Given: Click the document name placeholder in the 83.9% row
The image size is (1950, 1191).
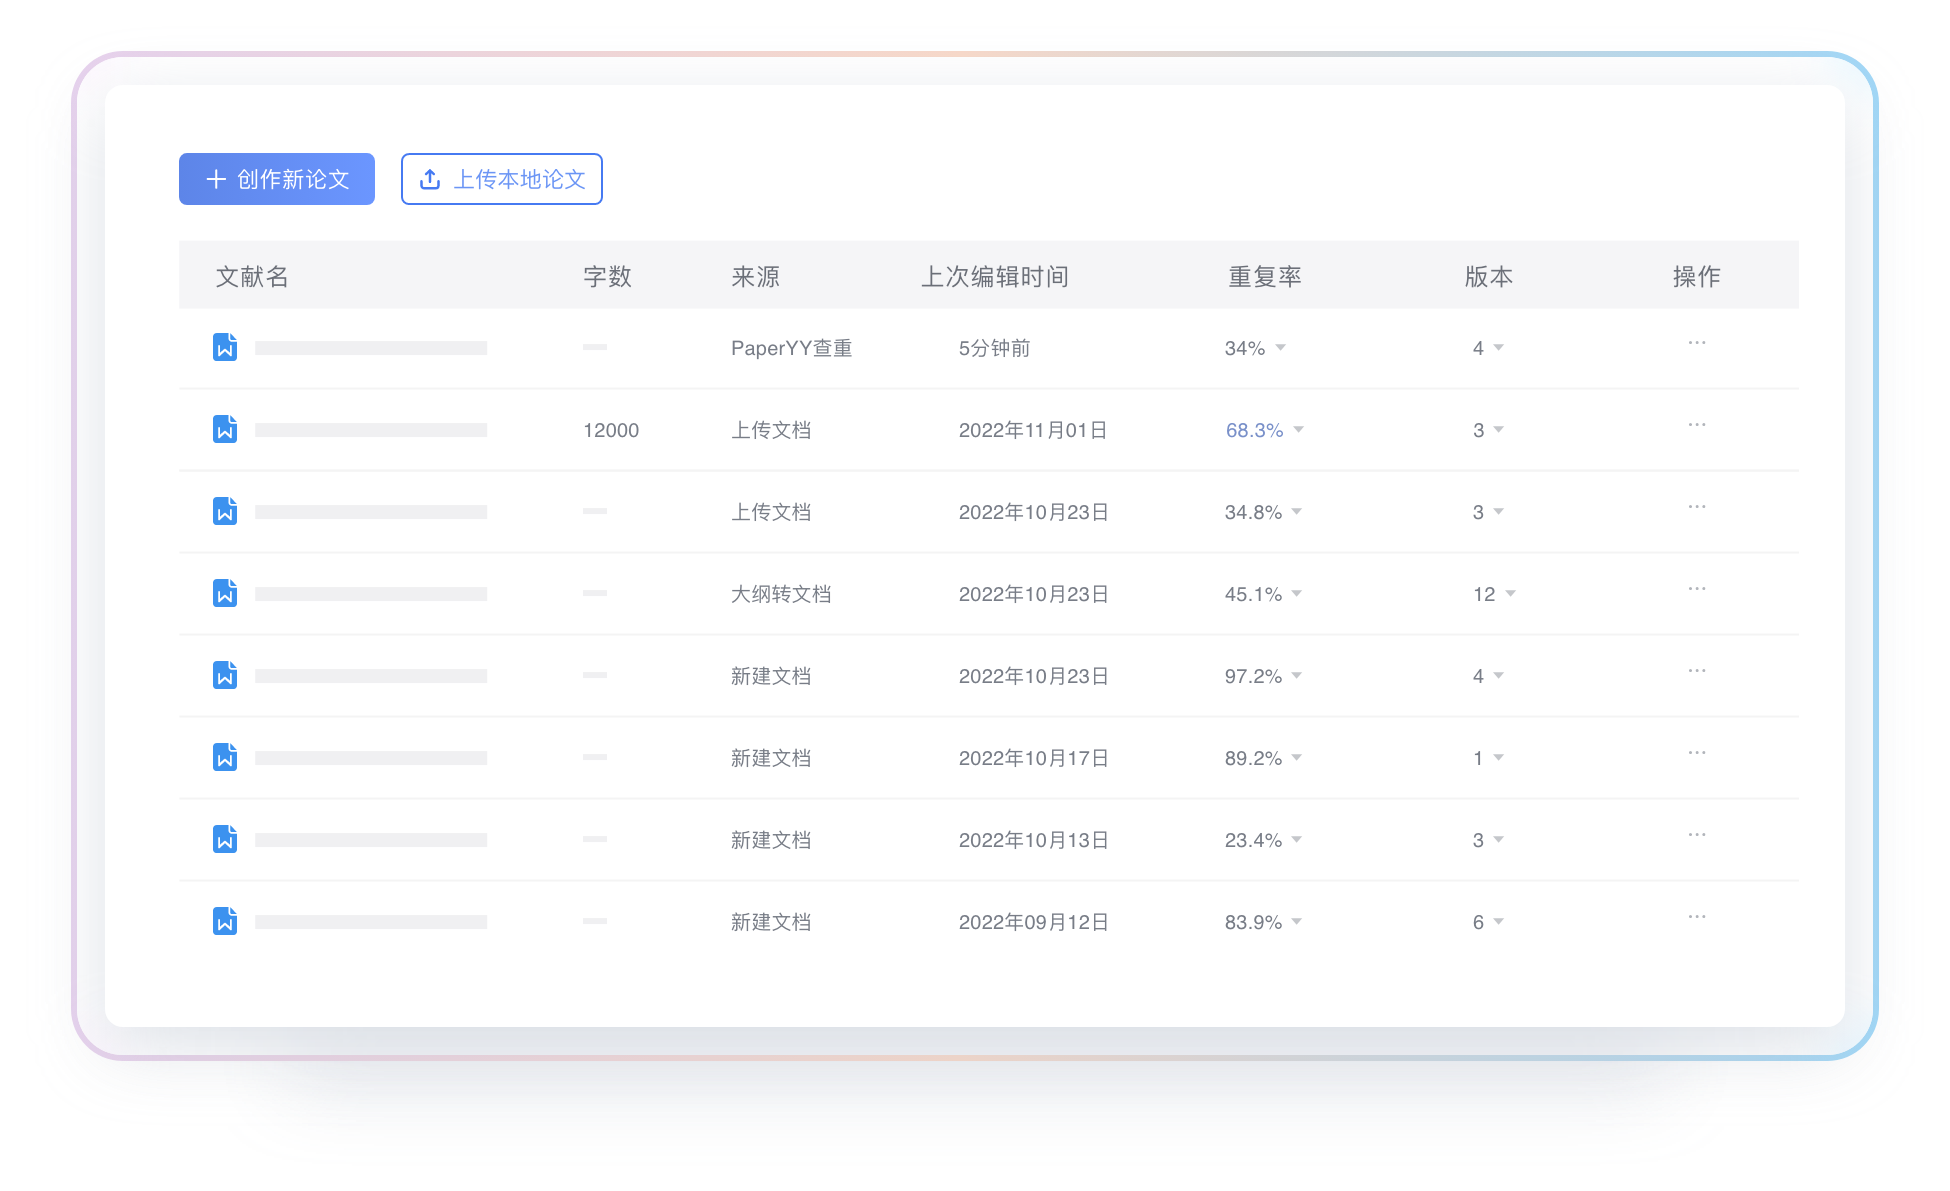Looking at the screenshot, I should pos(370,922).
